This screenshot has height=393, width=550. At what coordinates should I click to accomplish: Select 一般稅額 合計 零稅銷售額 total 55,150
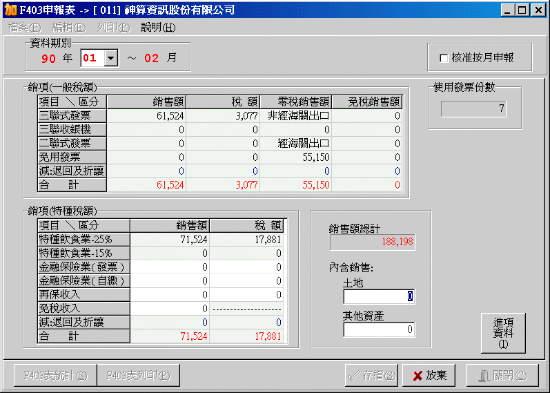[296, 185]
